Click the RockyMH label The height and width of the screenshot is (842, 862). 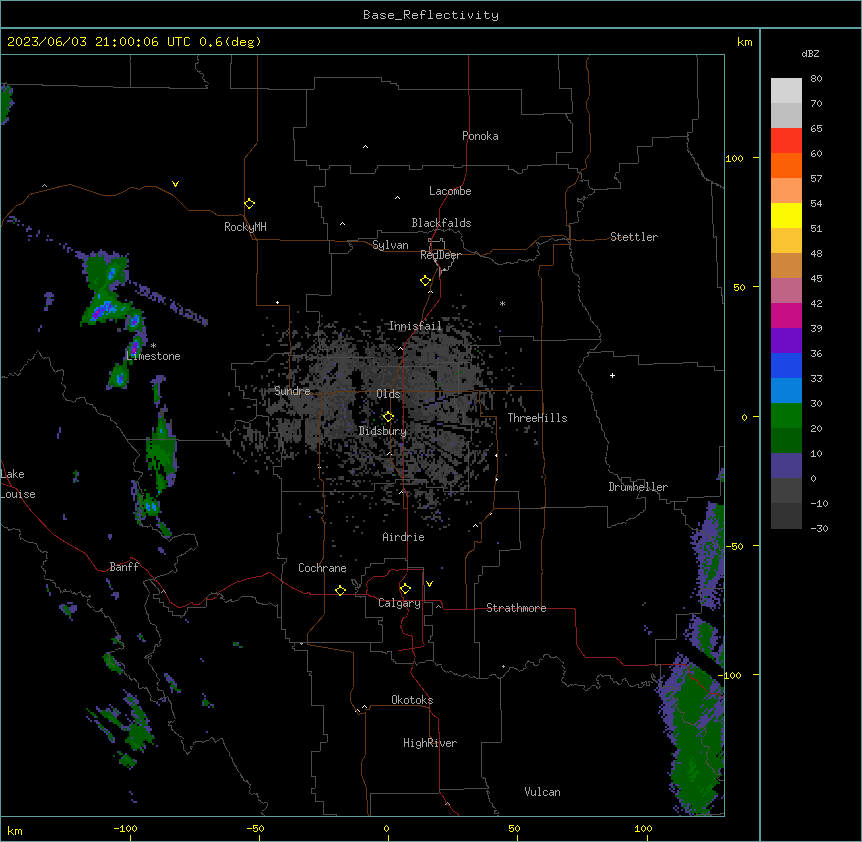(245, 227)
